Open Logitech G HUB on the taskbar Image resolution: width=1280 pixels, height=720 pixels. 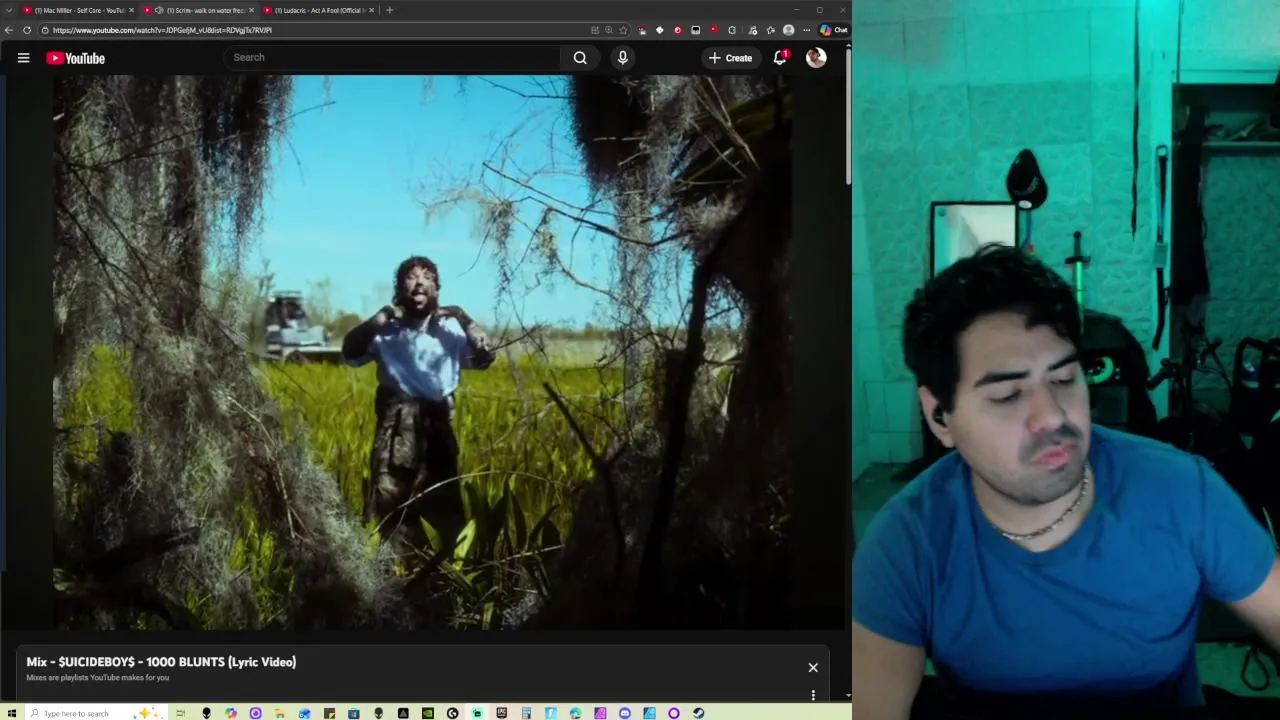pyautogui.click(x=452, y=713)
